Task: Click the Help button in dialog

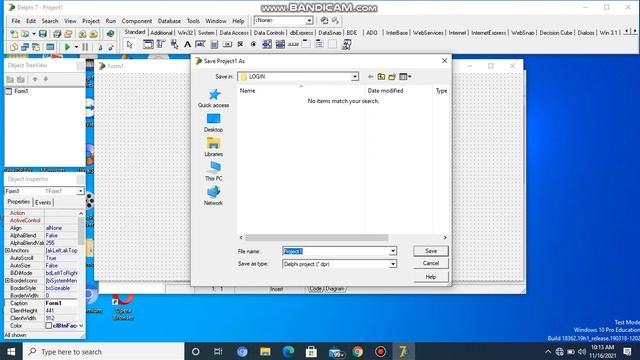Action: tap(431, 277)
